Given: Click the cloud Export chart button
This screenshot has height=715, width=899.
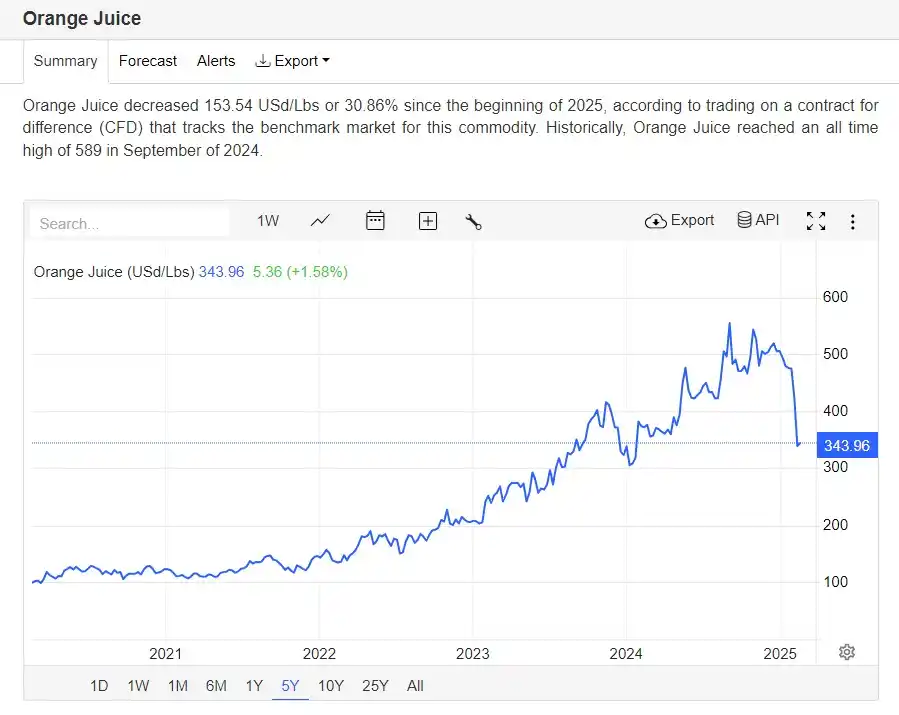Looking at the screenshot, I should click(680, 221).
